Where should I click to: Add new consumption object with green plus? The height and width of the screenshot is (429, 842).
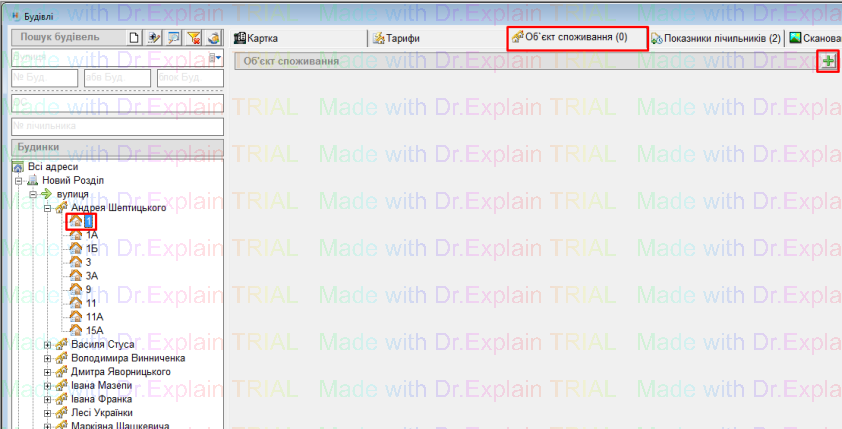tap(828, 62)
